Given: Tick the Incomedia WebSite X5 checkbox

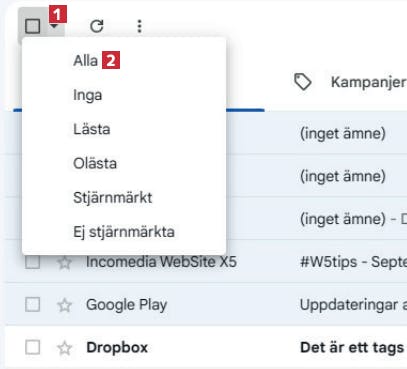Looking at the screenshot, I should (x=33, y=262).
